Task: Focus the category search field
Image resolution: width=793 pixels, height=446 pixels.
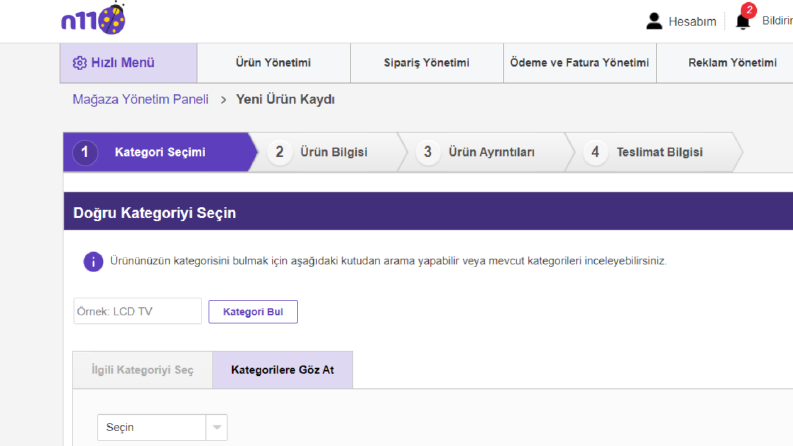Action: point(138,311)
